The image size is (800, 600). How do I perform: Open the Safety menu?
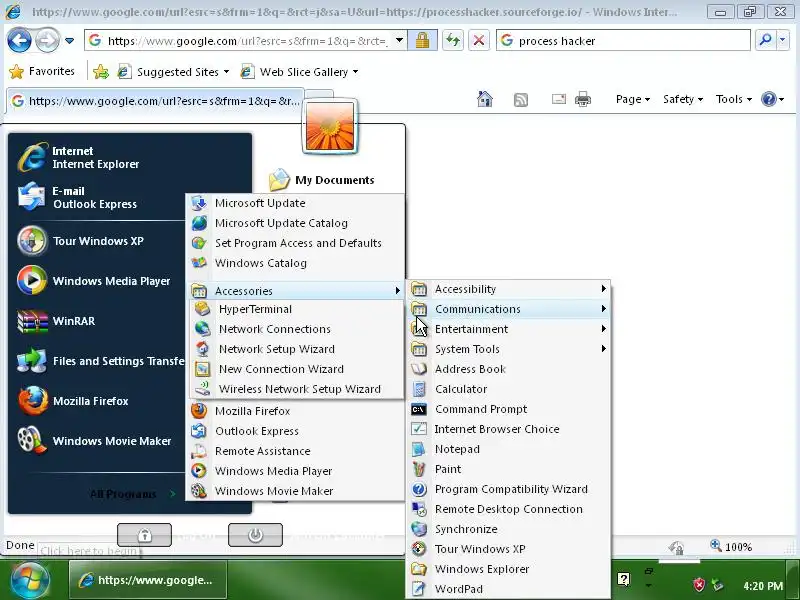click(683, 99)
